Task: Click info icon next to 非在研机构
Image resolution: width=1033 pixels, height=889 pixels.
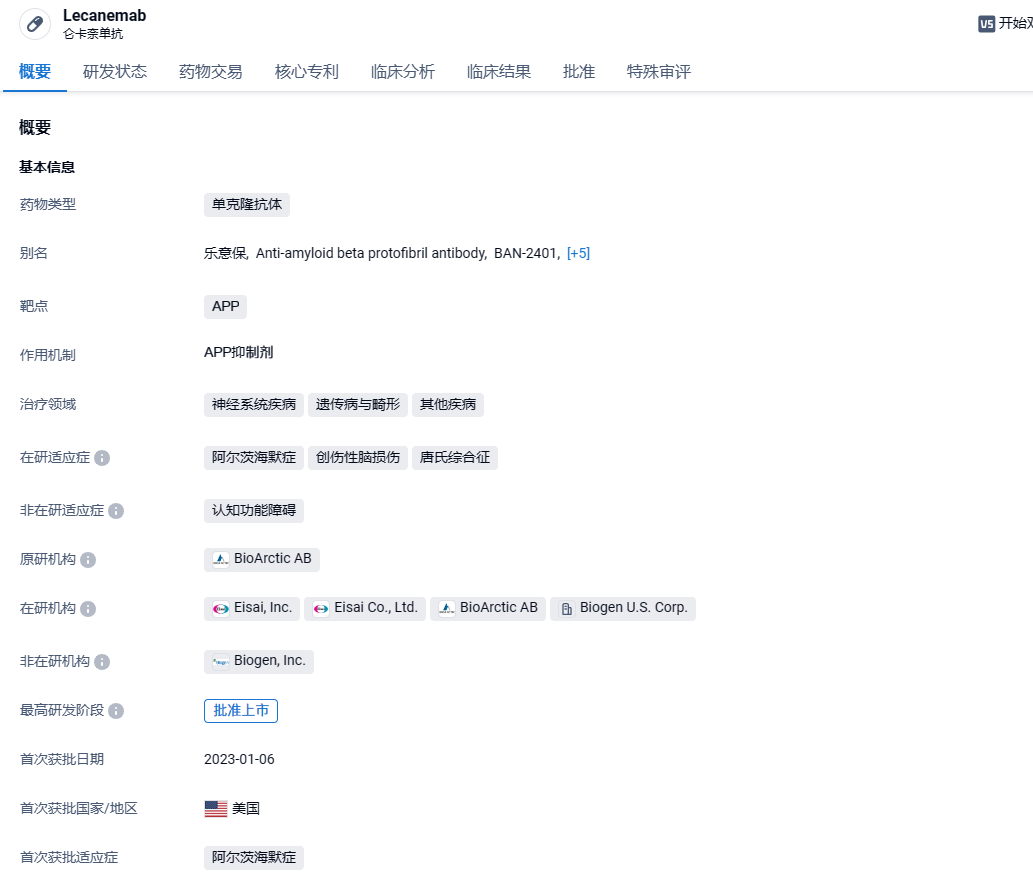Action: click(102, 662)
